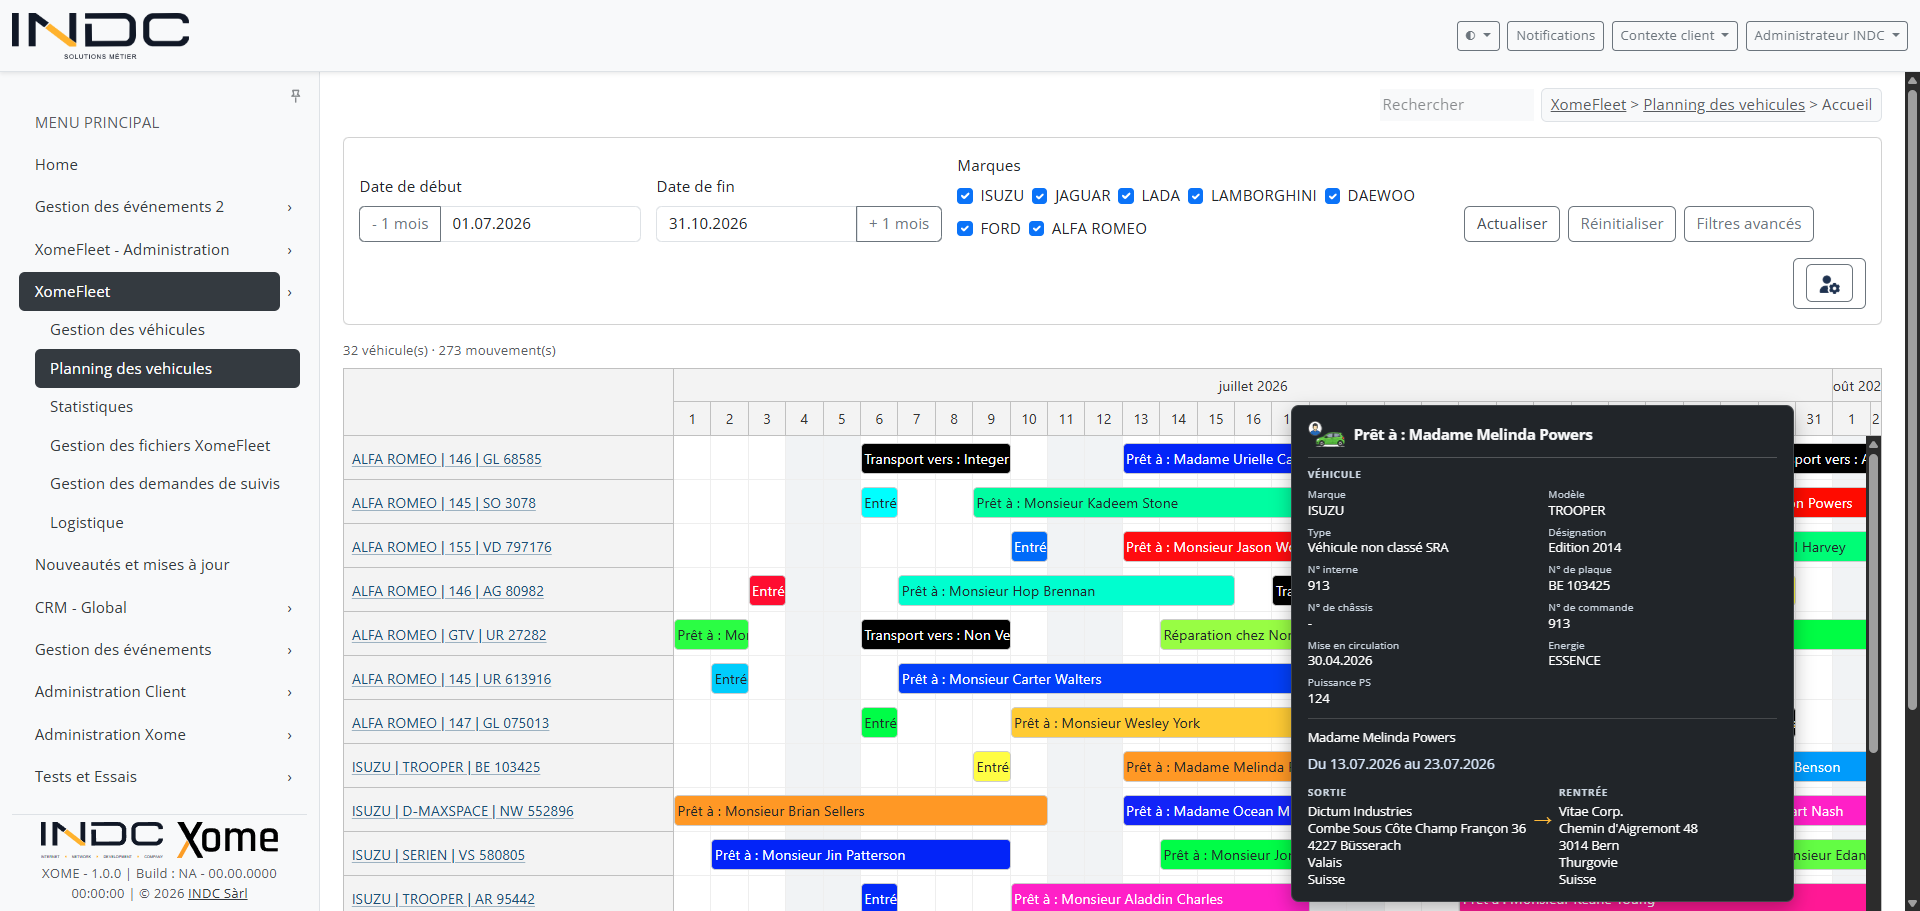Select the Prêt à : Monsieur Kadeem Stone bar
This screenshot has width=1920, height=911.
pyautogui.click(x=1132, y=503)
